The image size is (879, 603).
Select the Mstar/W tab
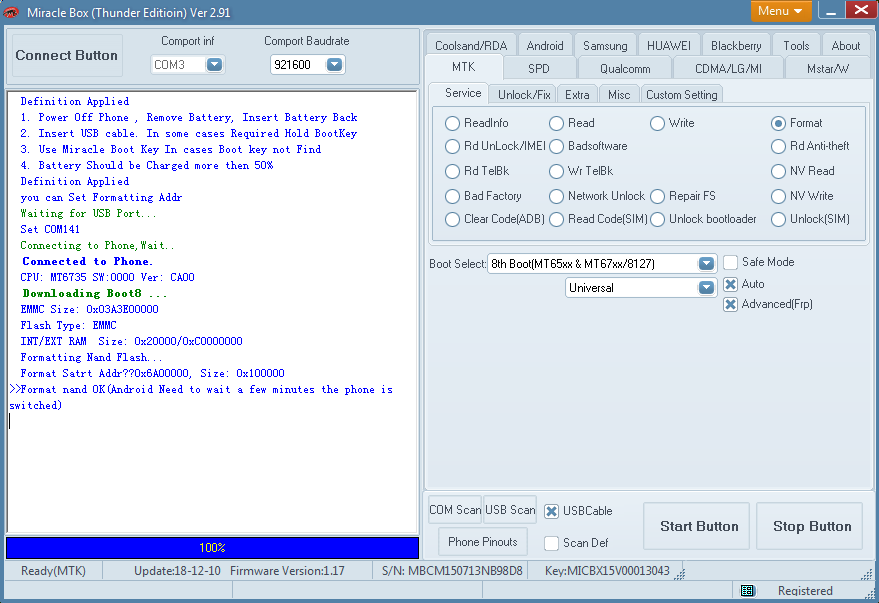[x=827, y=69]
